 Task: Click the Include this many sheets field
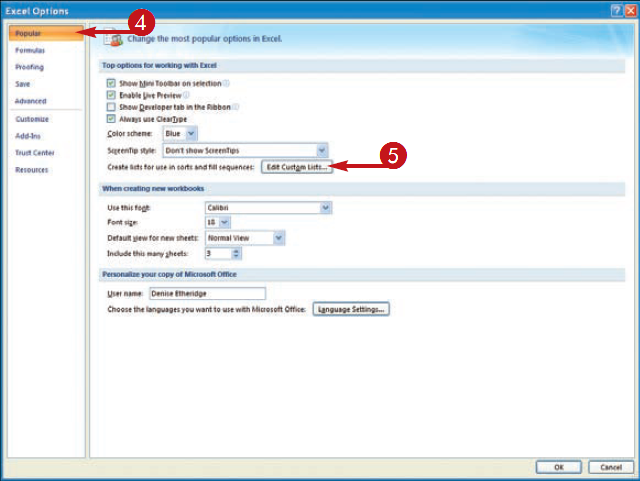click(x=218, y=254)
